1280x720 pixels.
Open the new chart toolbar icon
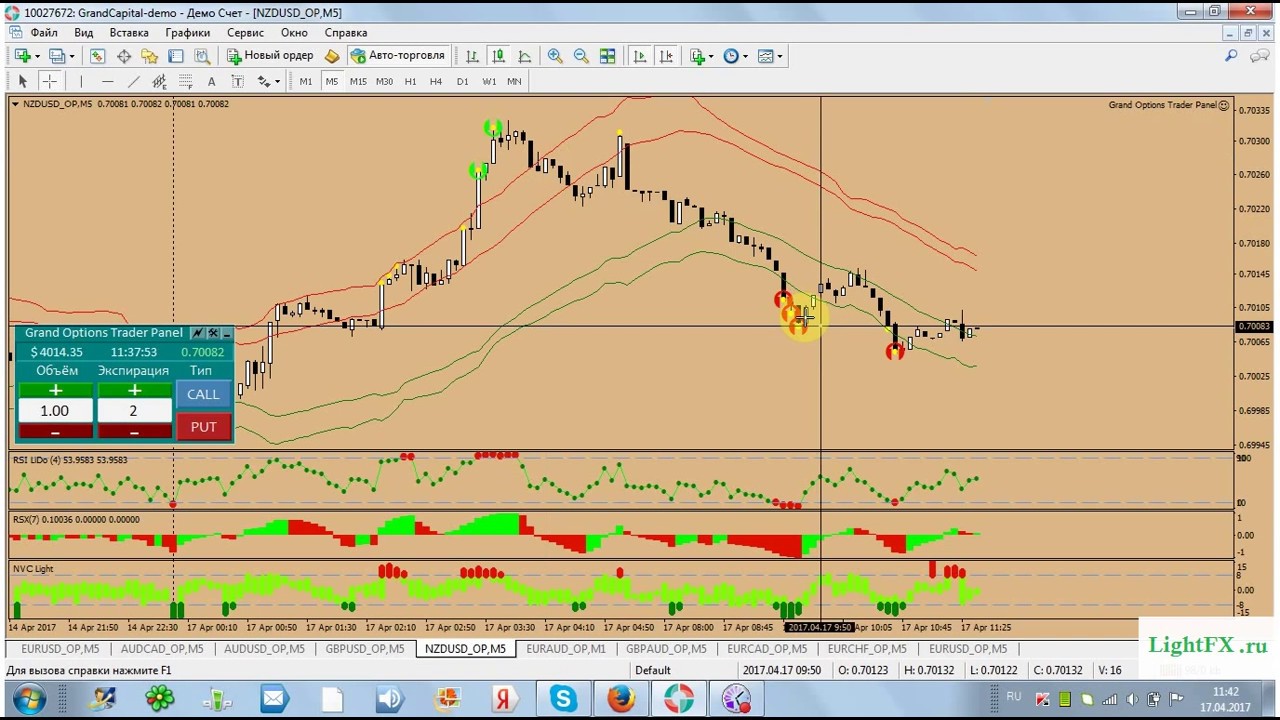(22, 56)
